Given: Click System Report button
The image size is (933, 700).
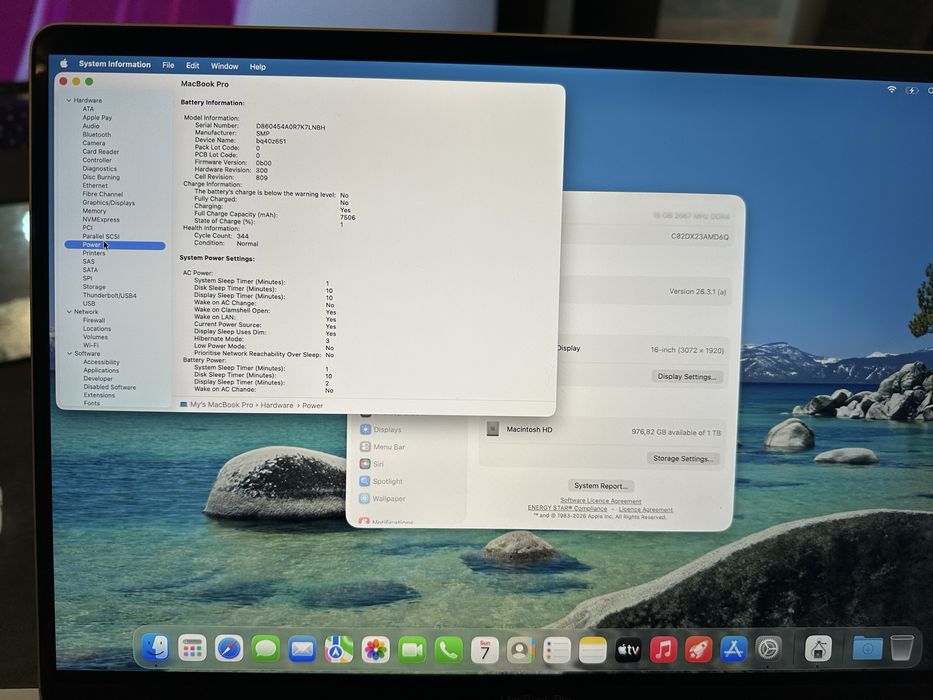Looking at the screenshot, I should tap(601, 486).
